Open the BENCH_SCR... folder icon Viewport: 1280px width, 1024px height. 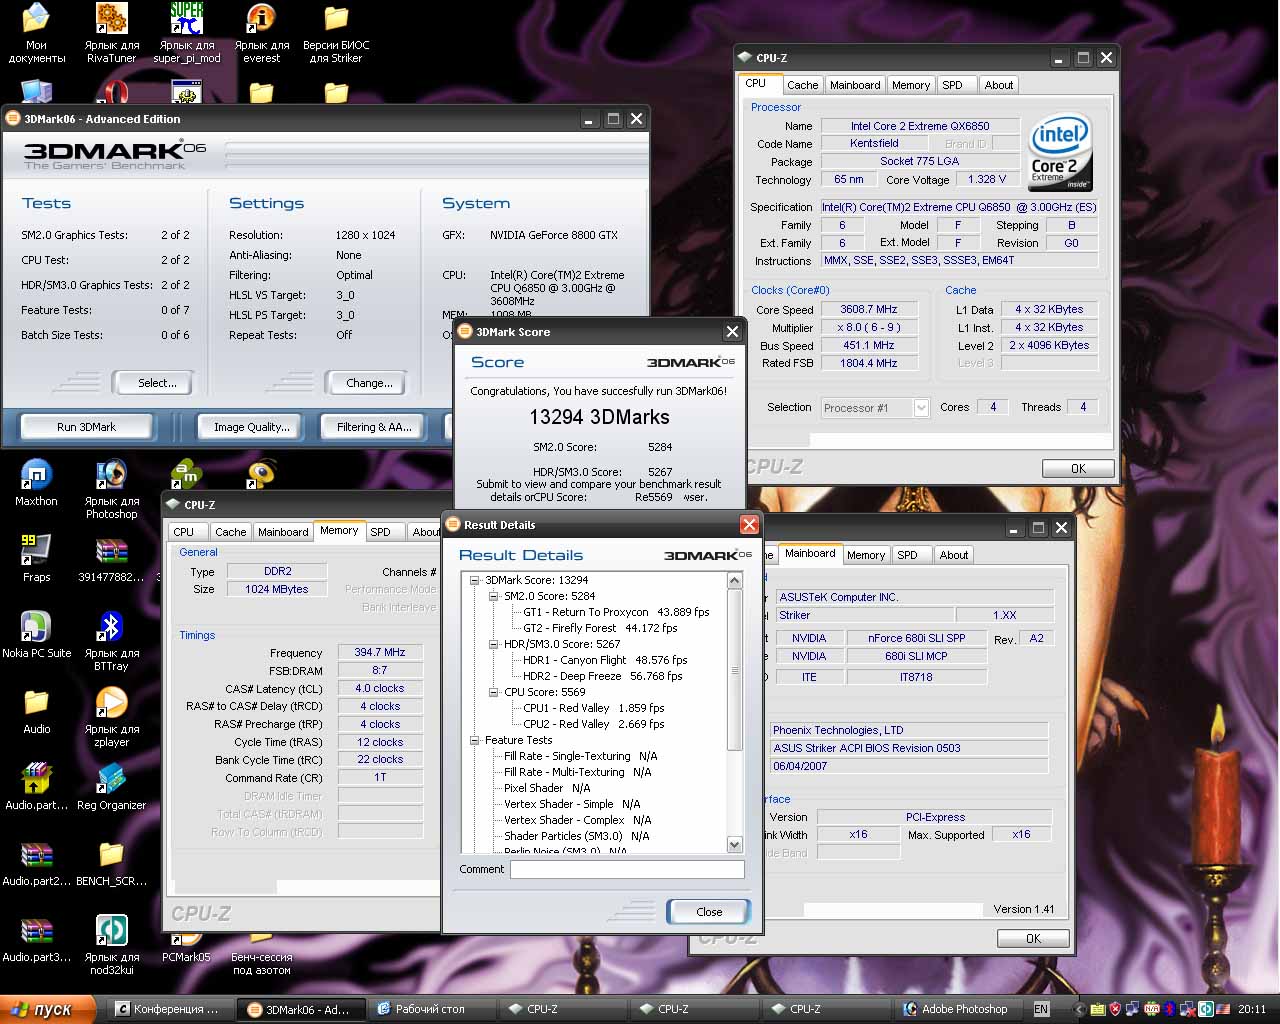(x=111, y=863)
